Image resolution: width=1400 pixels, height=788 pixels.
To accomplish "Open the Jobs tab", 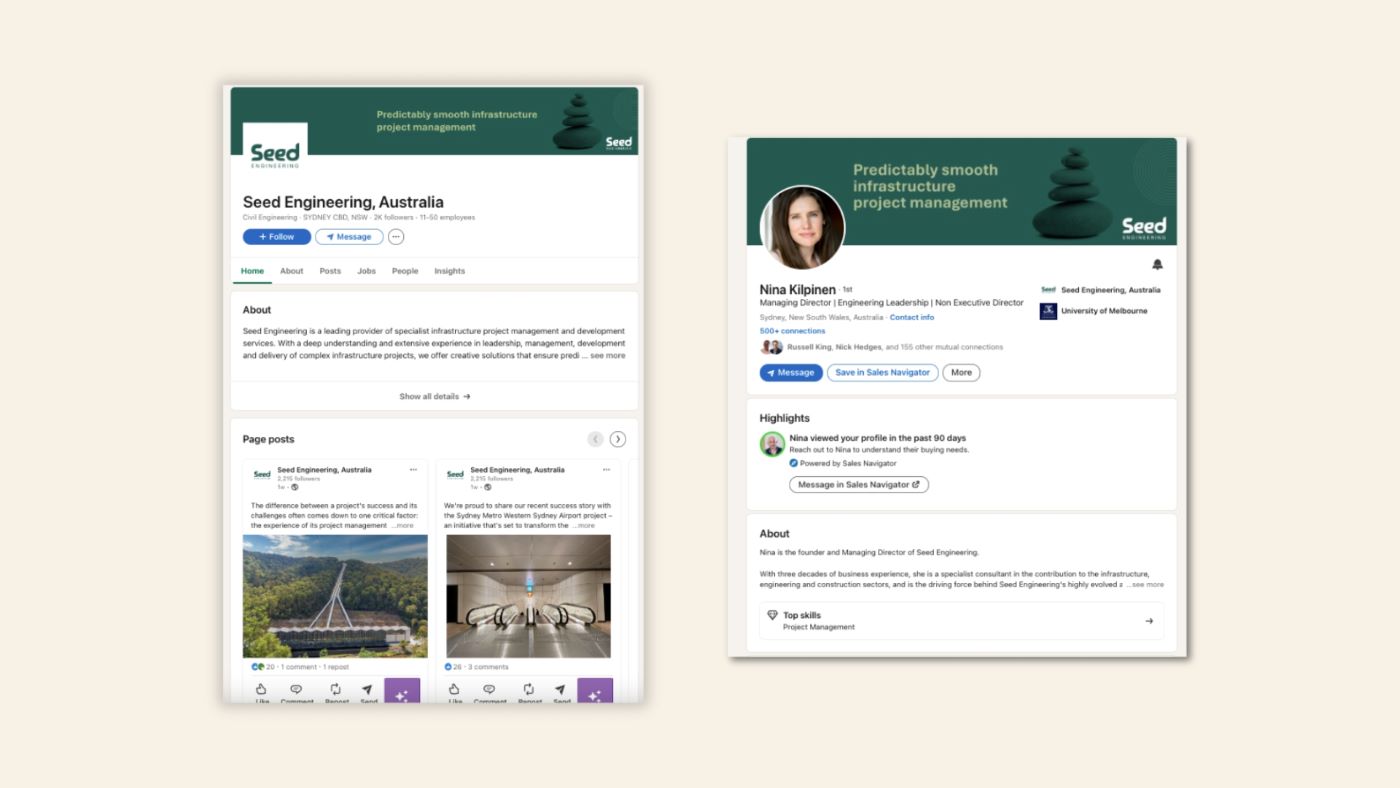I will (x=367, y=271).
